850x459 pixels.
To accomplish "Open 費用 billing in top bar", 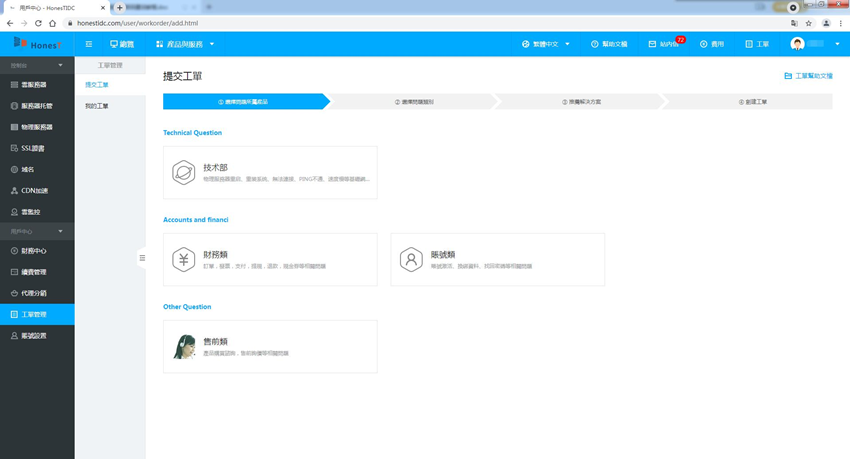I will click(712, 44).
